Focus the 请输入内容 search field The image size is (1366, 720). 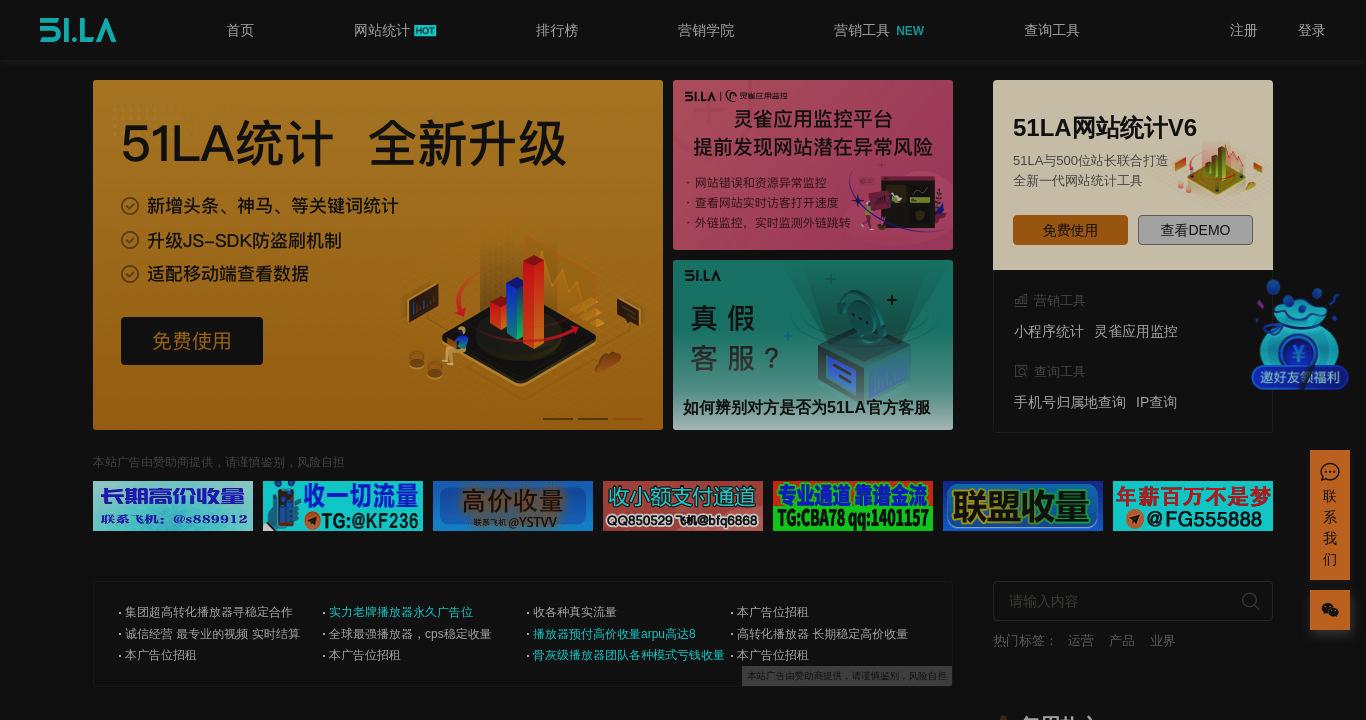[1133, 601]
